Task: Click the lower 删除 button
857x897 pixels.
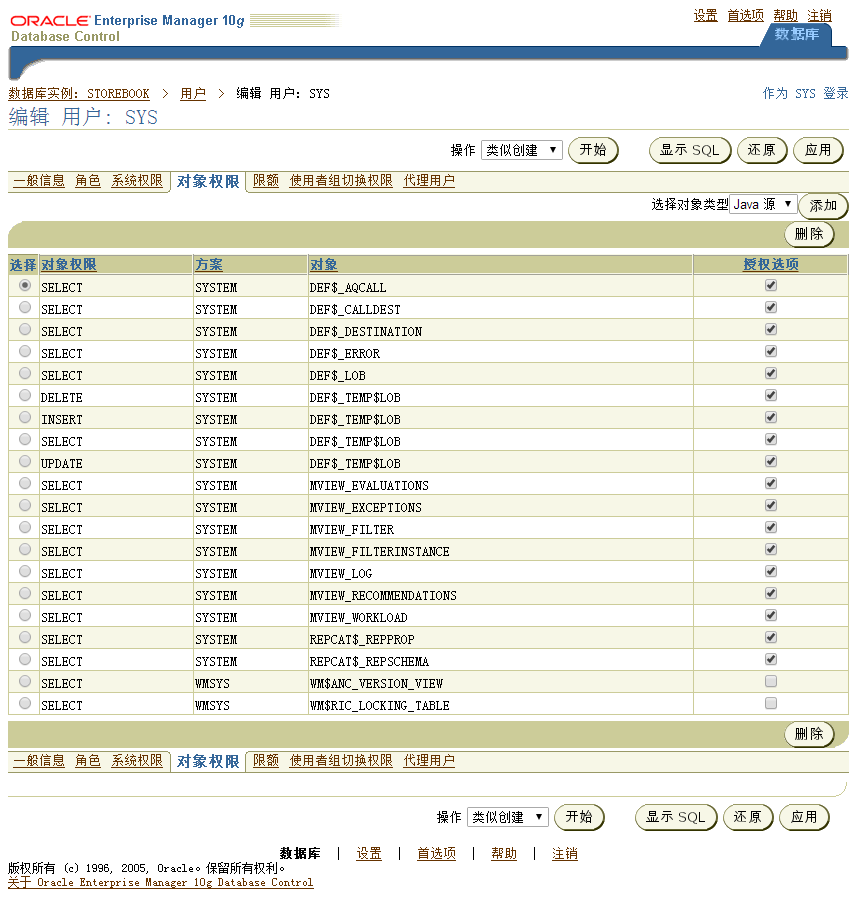Action: (x=809, y=734)
